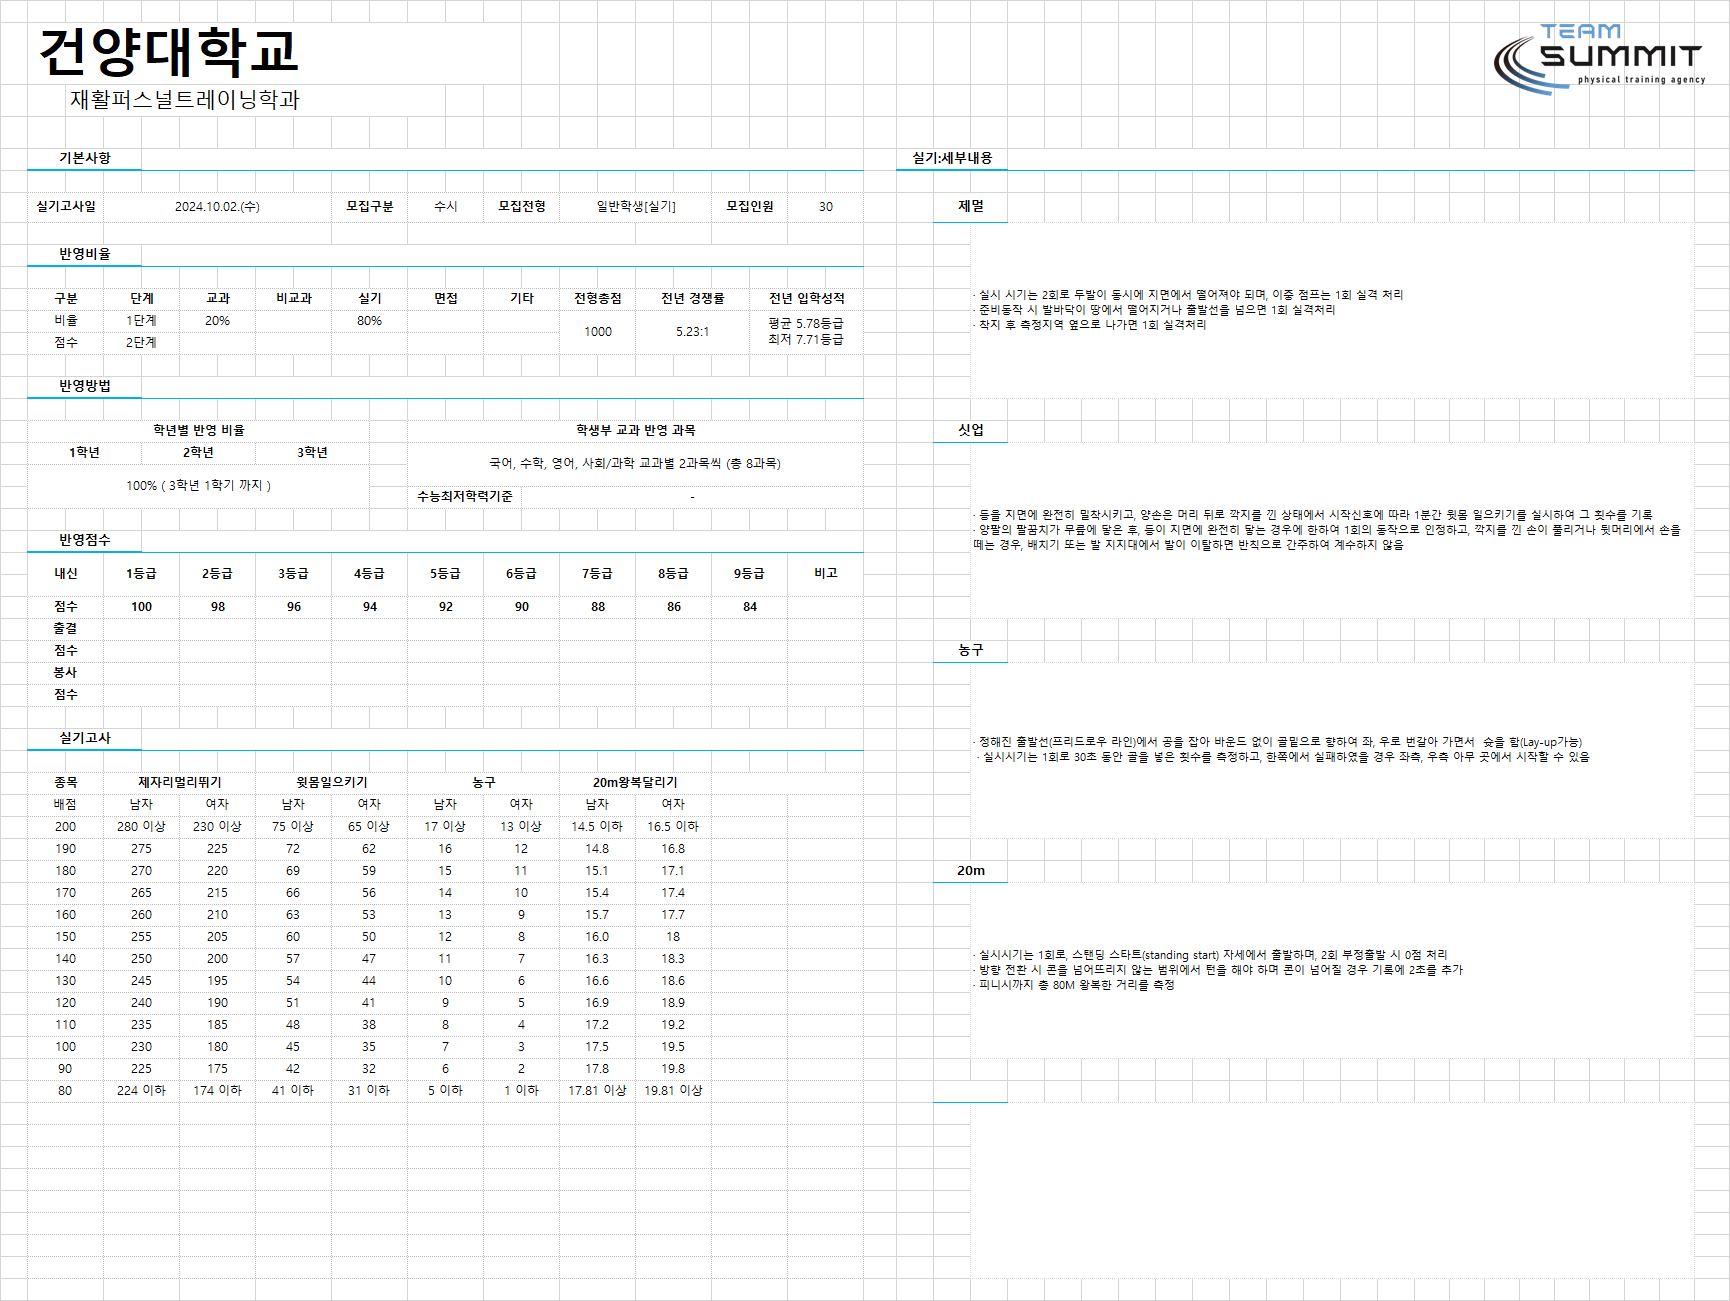The image size is (1730, 1301).
Task: Select the 제자리멀리뛰기 column header
Action: pos(180,783)
